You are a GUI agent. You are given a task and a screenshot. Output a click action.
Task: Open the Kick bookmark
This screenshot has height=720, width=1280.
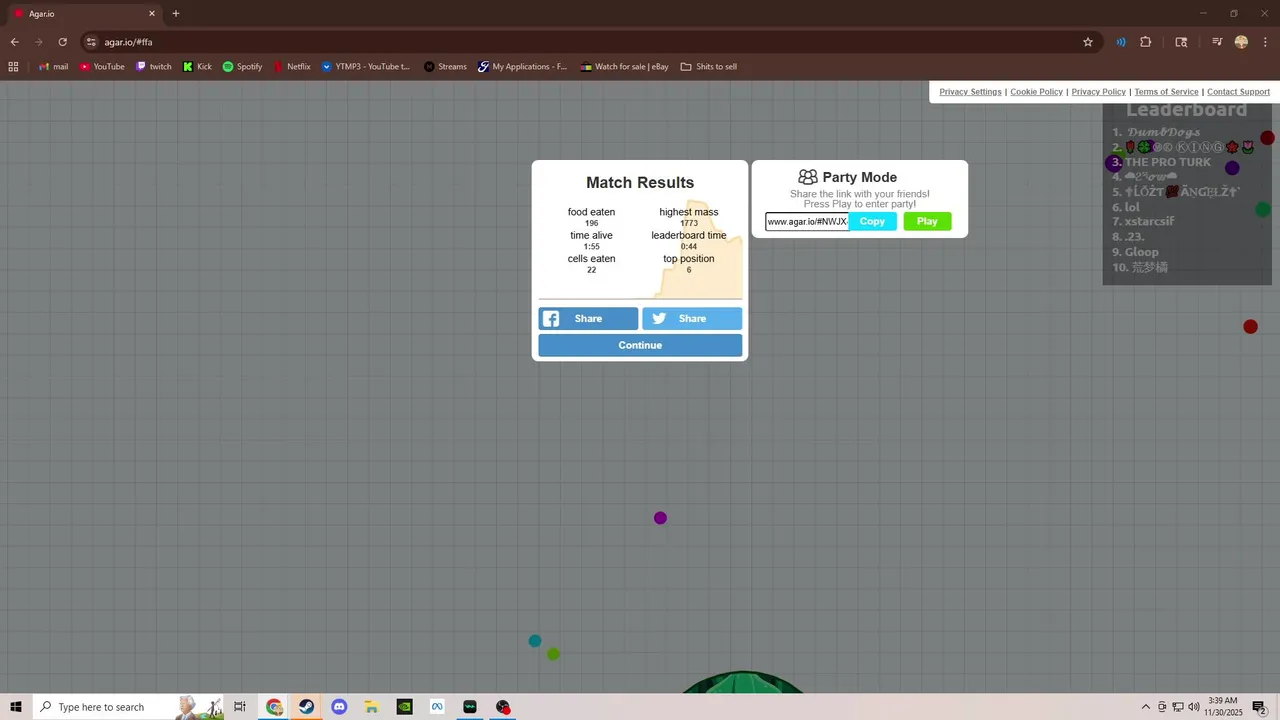197,67
